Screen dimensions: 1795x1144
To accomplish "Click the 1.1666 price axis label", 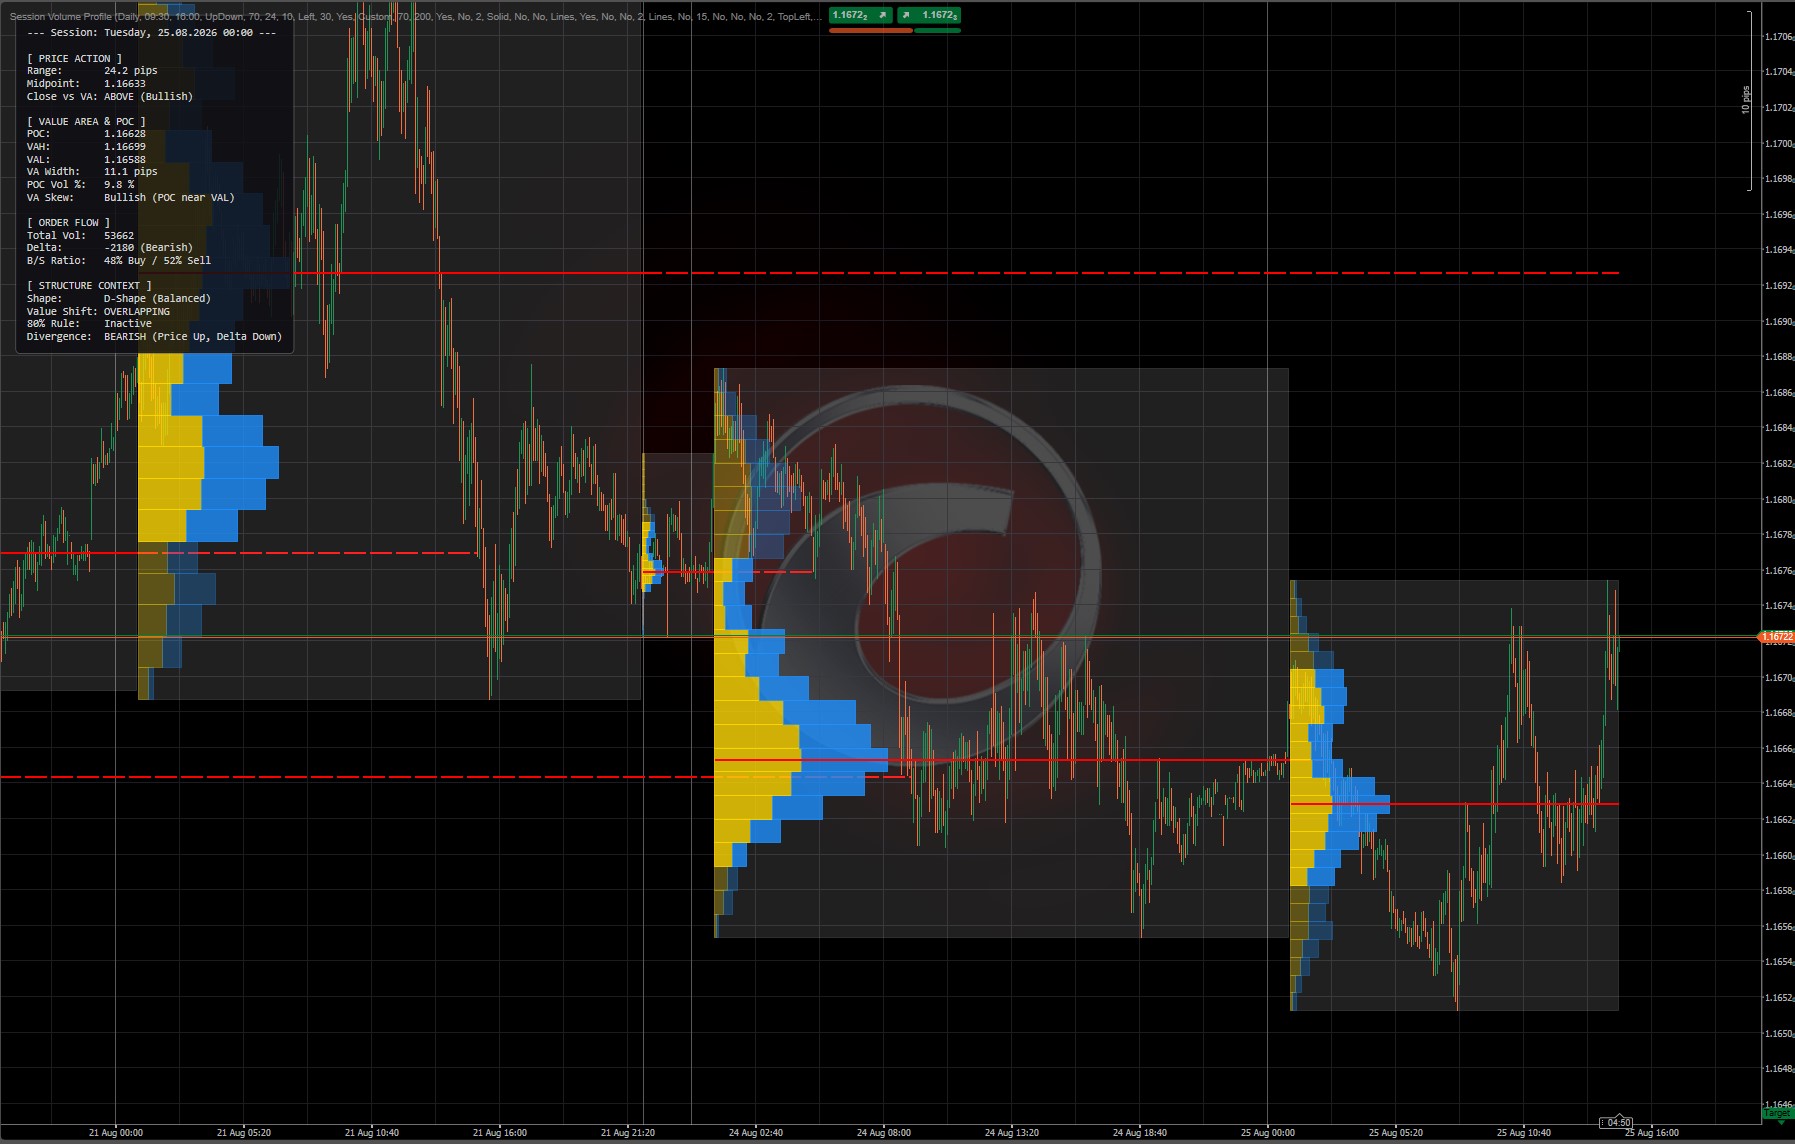I will click(1779, 749).
